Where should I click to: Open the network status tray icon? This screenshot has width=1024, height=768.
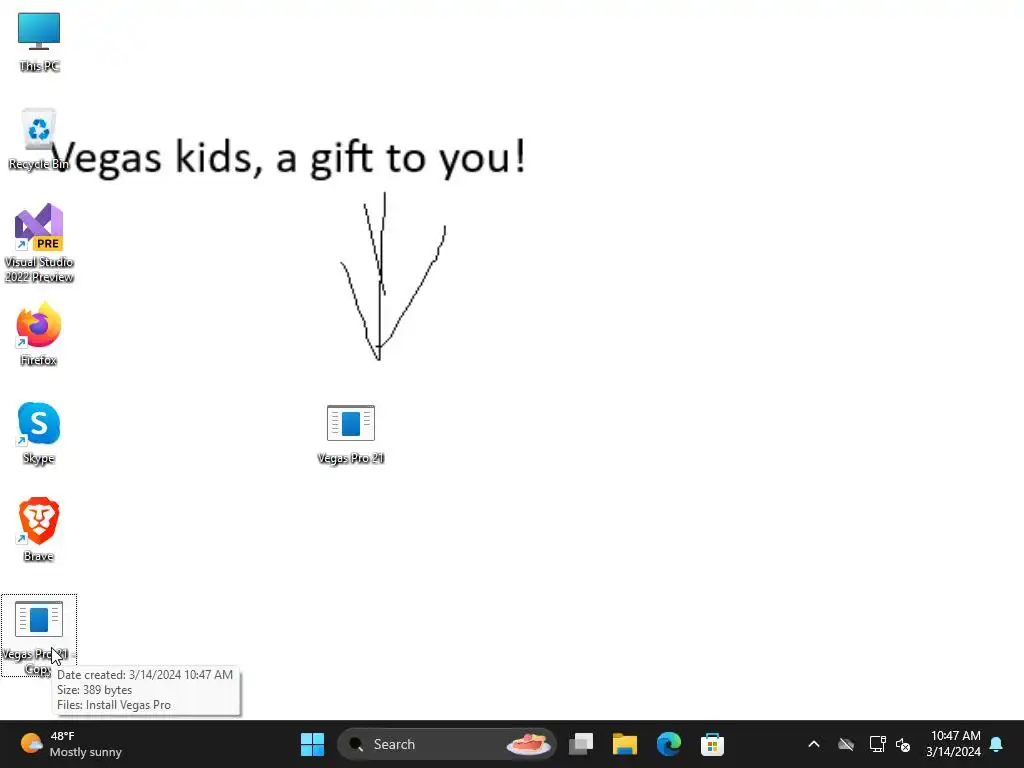877,744
